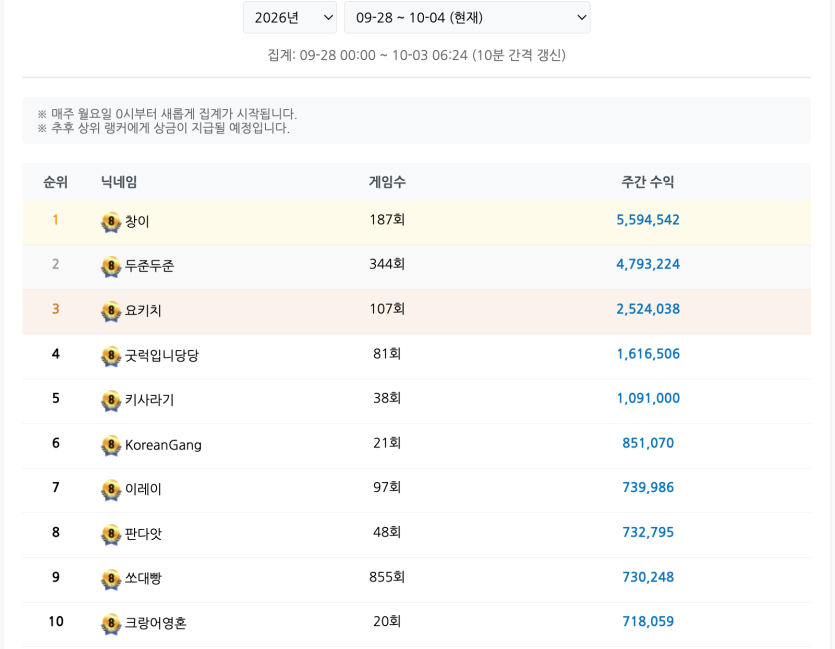Click the nickname 키사라기

[x=149, y=400]
